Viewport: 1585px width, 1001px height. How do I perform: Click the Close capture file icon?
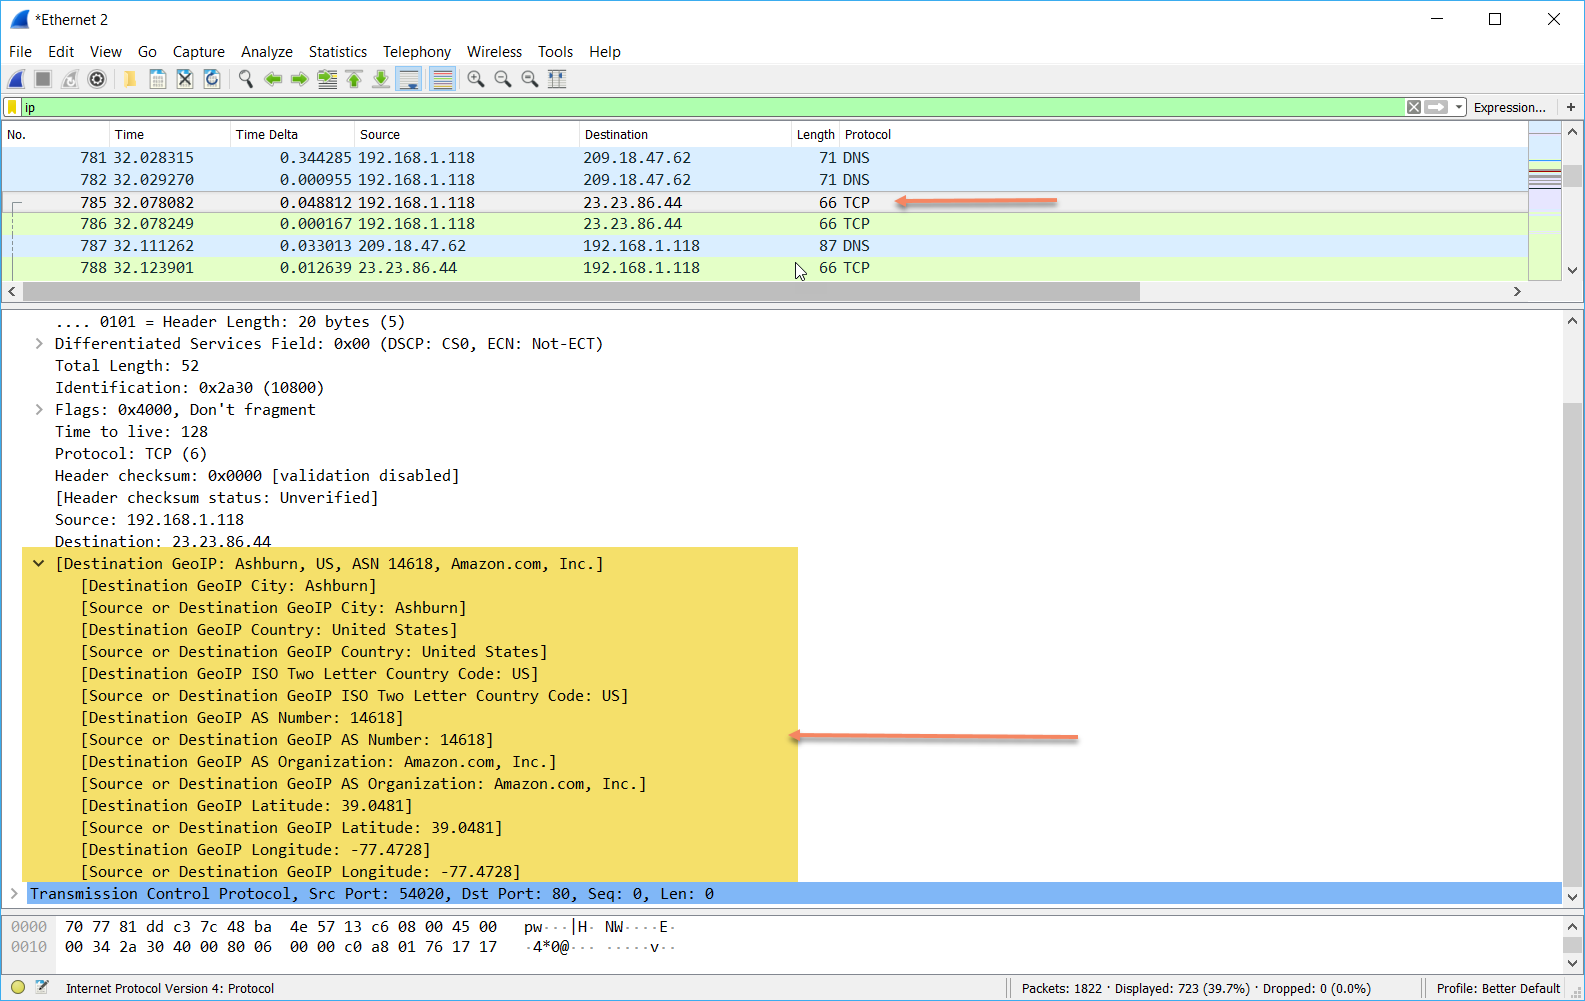coord(185,79)
